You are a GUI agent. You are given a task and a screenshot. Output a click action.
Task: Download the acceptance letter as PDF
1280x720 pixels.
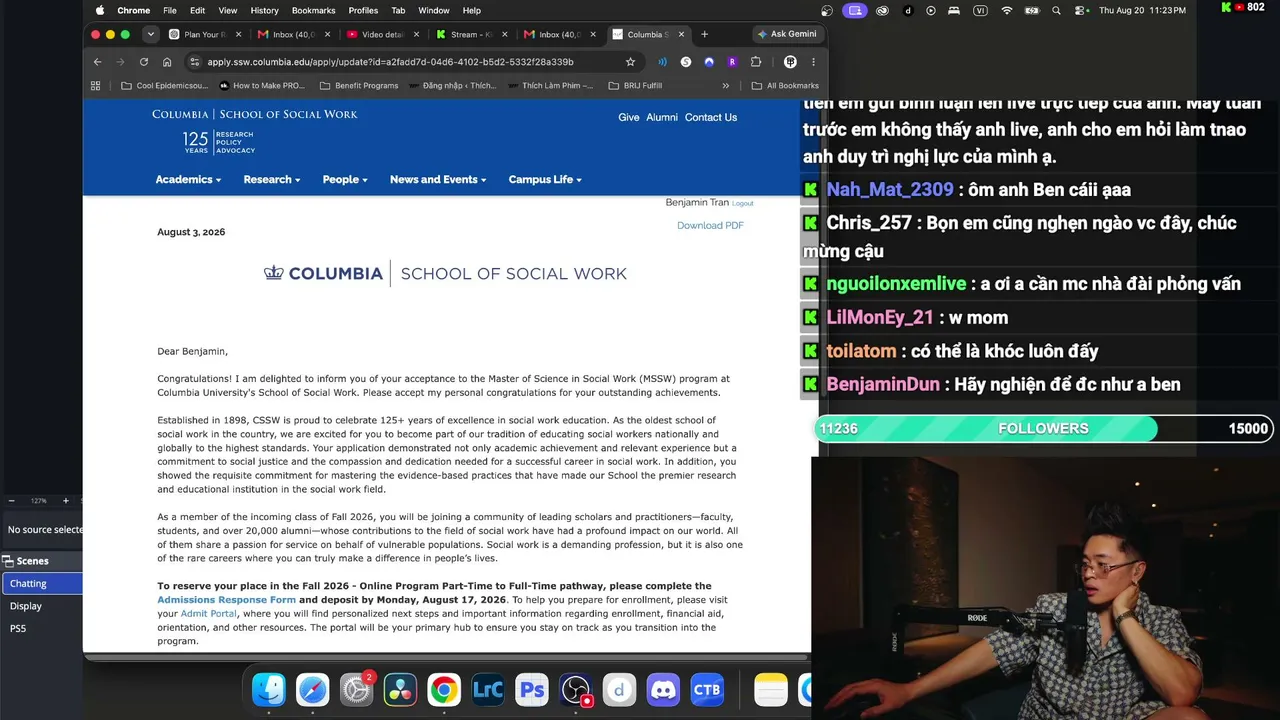pyautogui.click(x=710, y=225)
